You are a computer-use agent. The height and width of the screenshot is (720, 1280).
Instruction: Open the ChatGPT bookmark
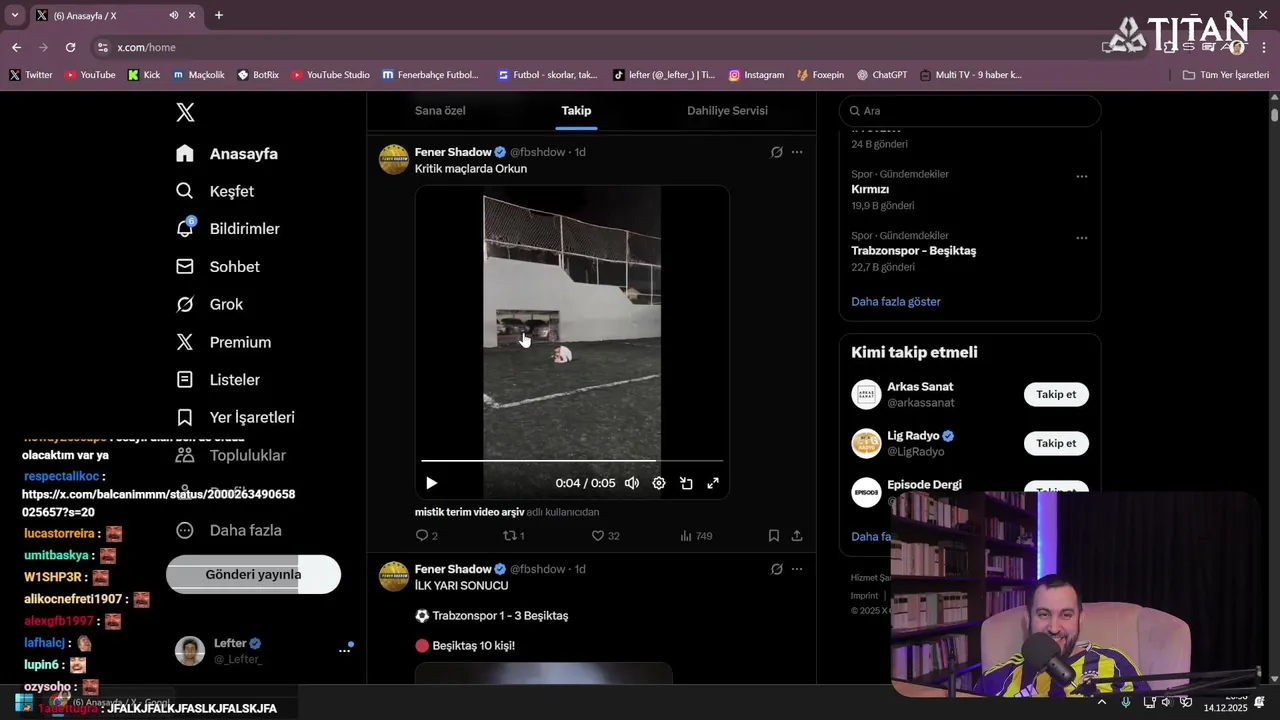pyautogui.click(x=881, y=75)
